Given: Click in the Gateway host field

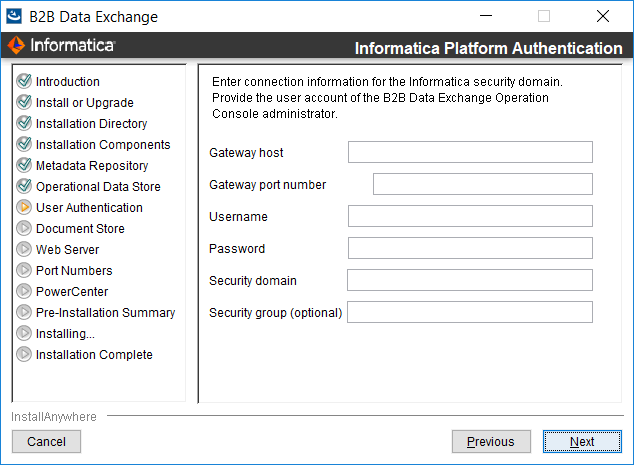Looking at the screenshot, I should [x=470, y=152].
